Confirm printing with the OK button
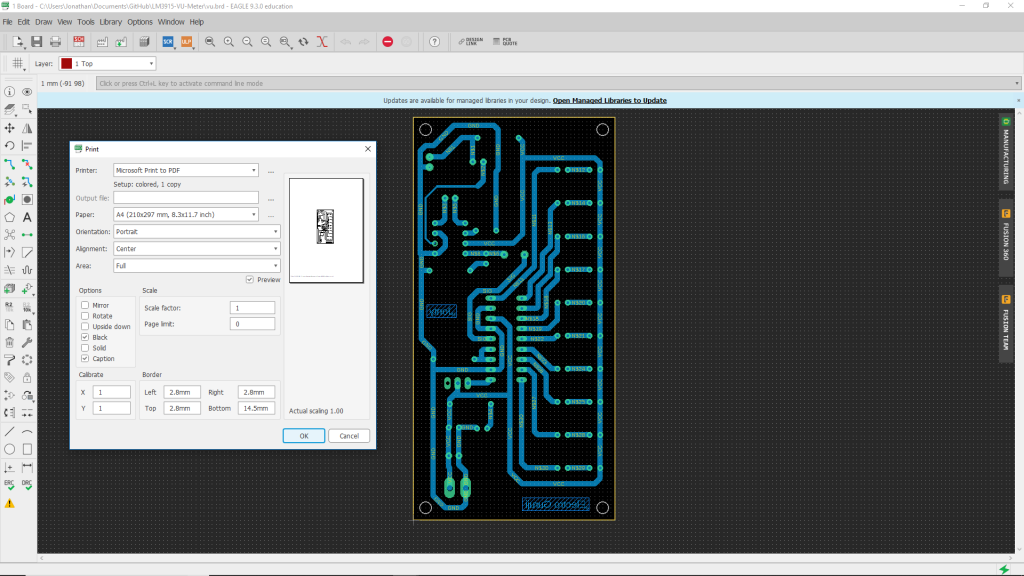 [x=303, y=435]
